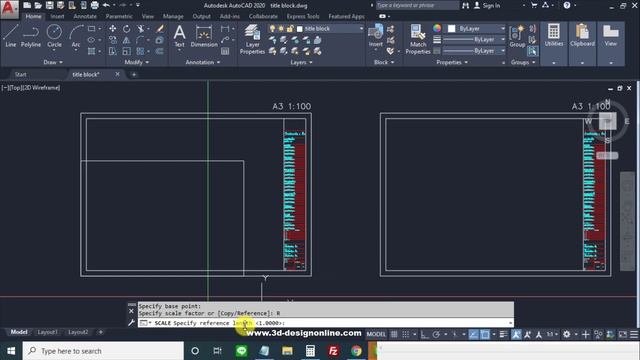Screen dimensions: 640x360
Task: Close the command line window
Action: click(131, 311)
